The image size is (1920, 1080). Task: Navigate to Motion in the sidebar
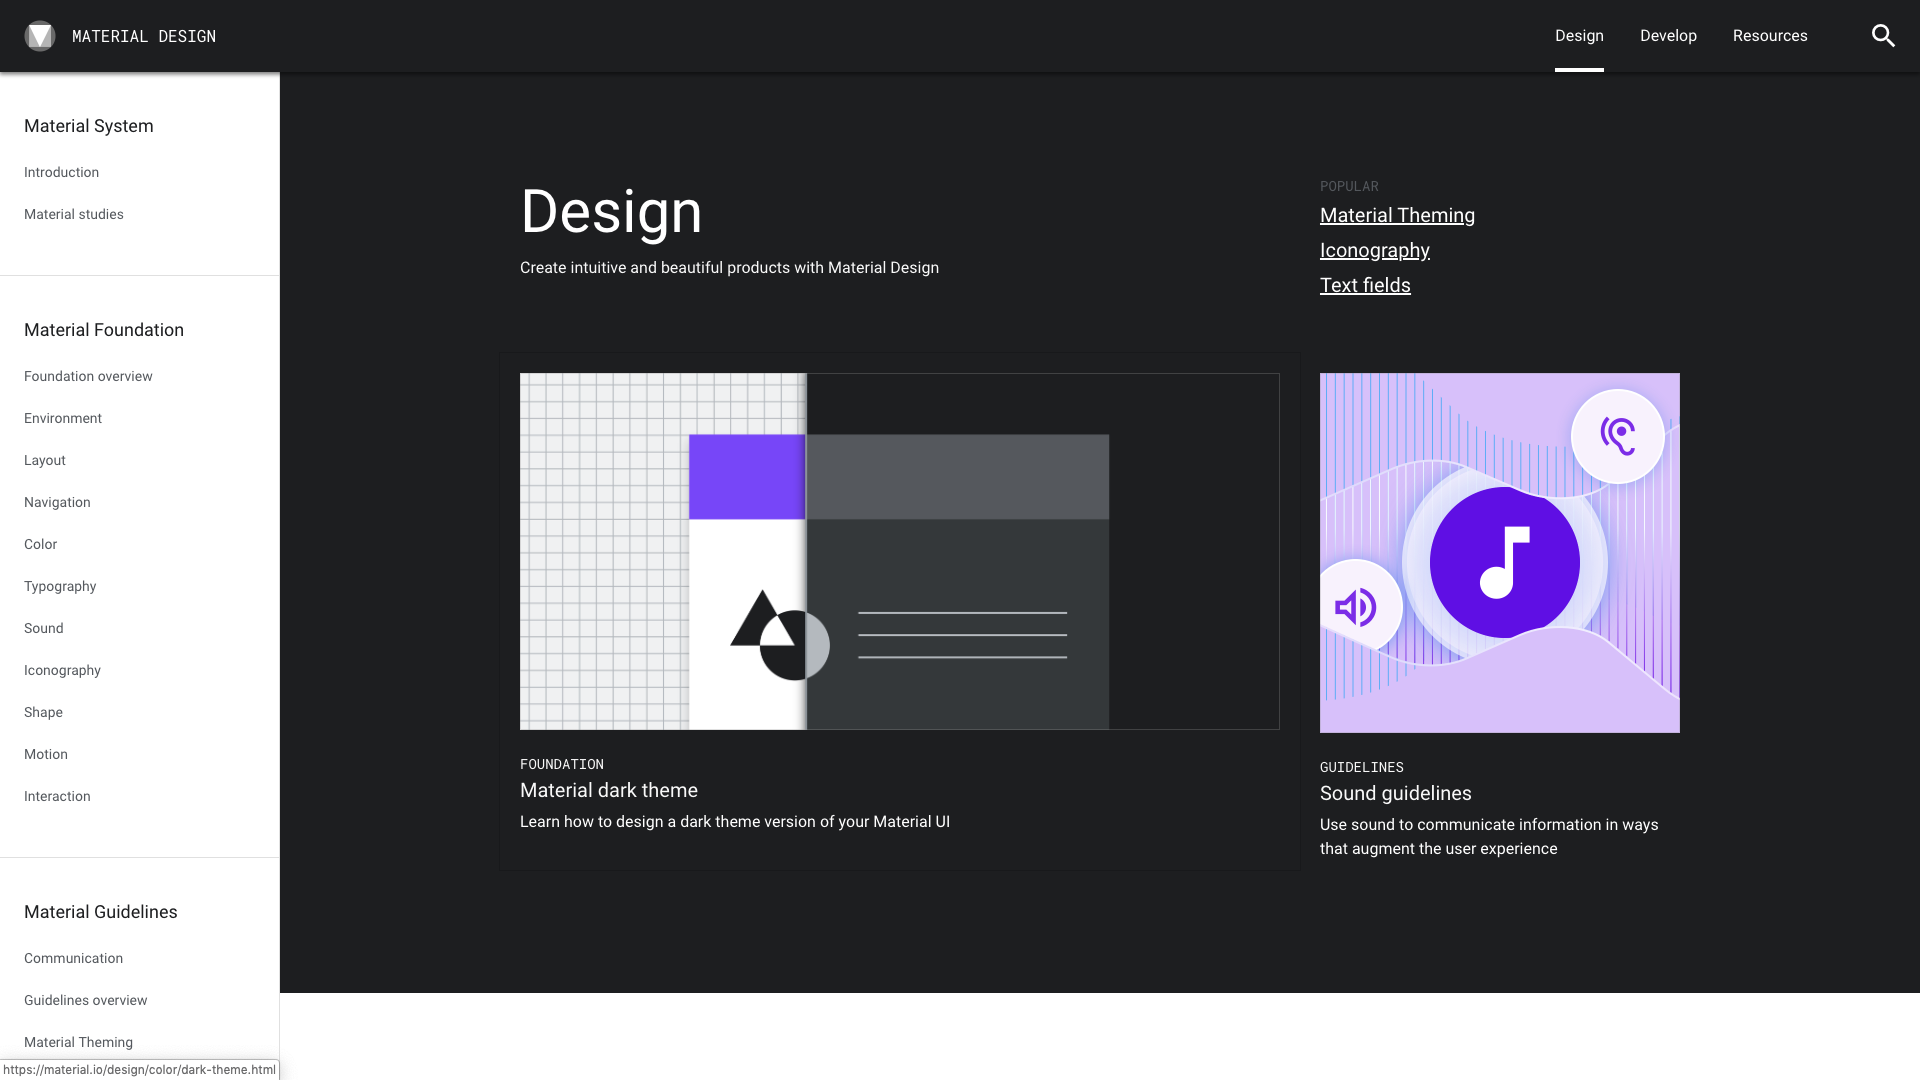click(x=46, y=754)
